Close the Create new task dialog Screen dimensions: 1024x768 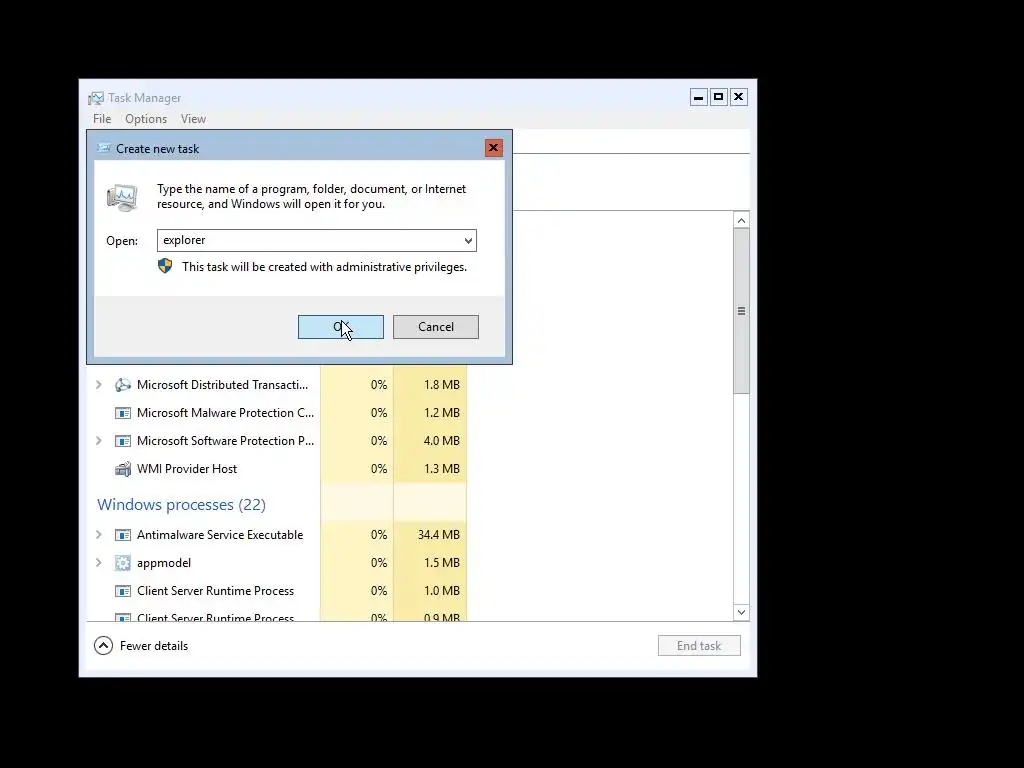494,148
